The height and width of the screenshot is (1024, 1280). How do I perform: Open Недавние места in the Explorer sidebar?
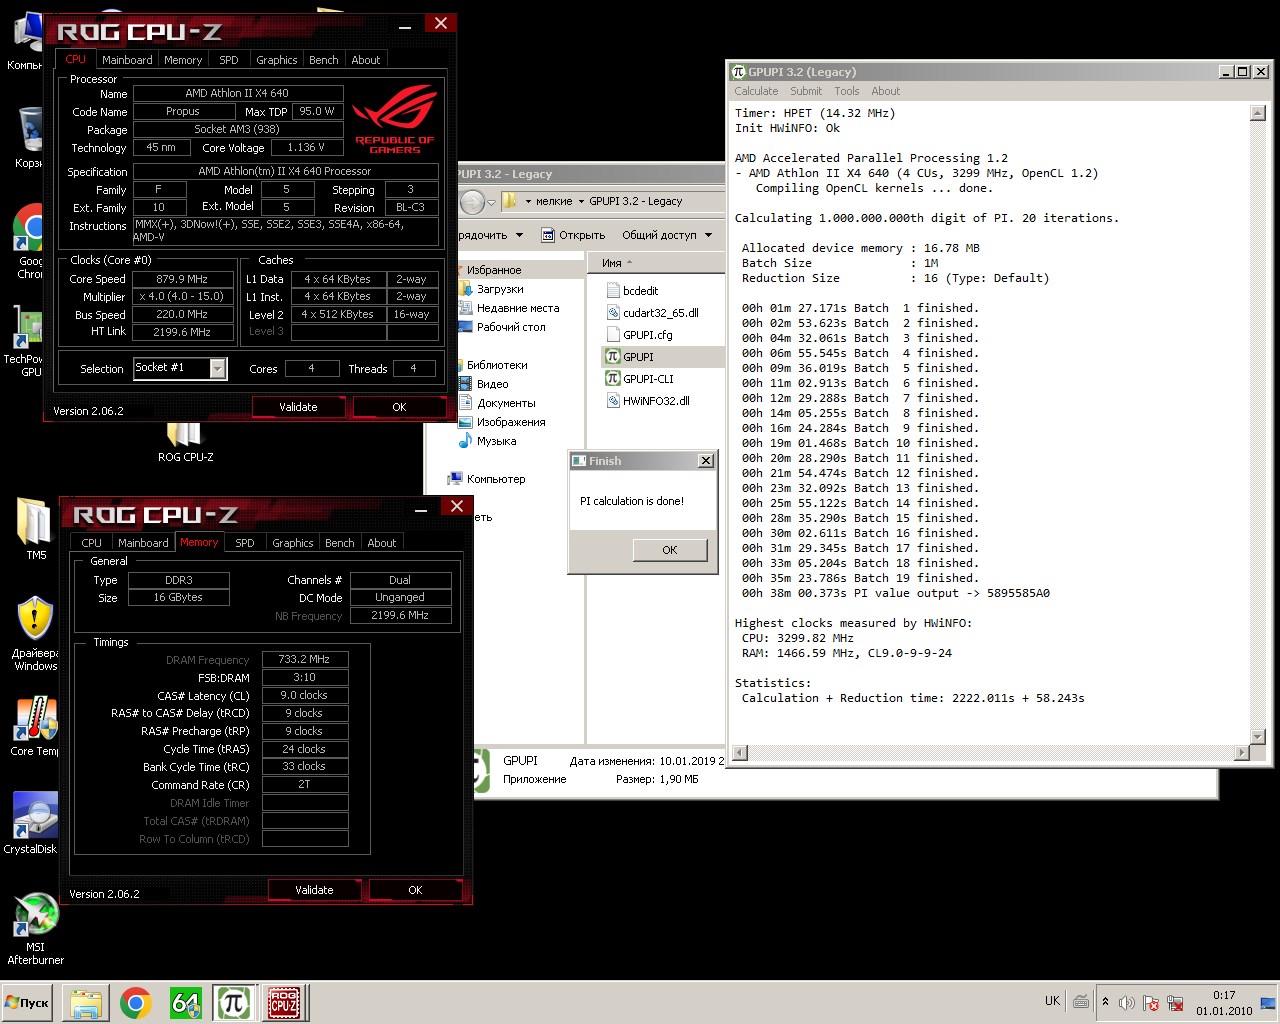509,308
